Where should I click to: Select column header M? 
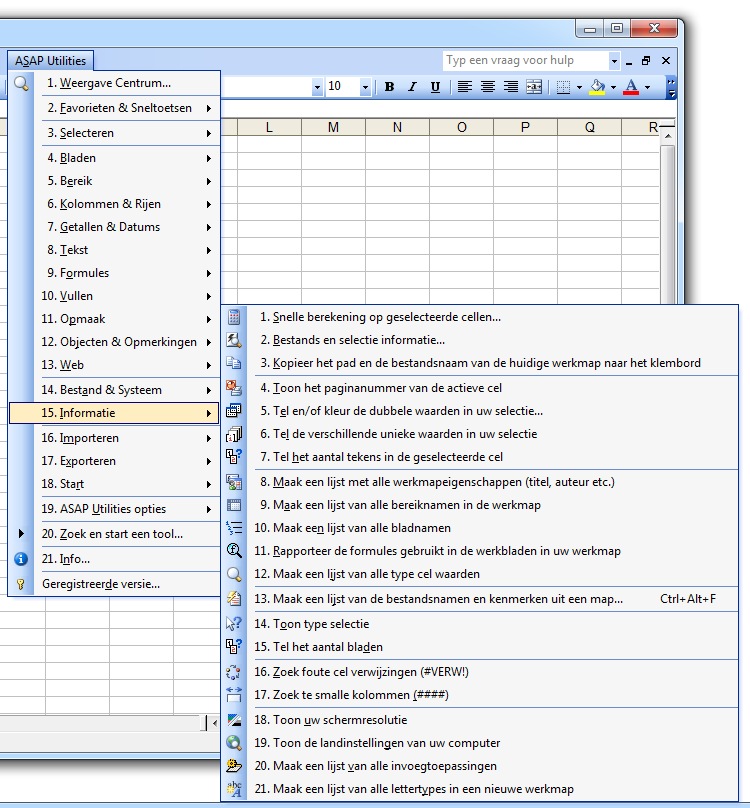pos(333,127)
